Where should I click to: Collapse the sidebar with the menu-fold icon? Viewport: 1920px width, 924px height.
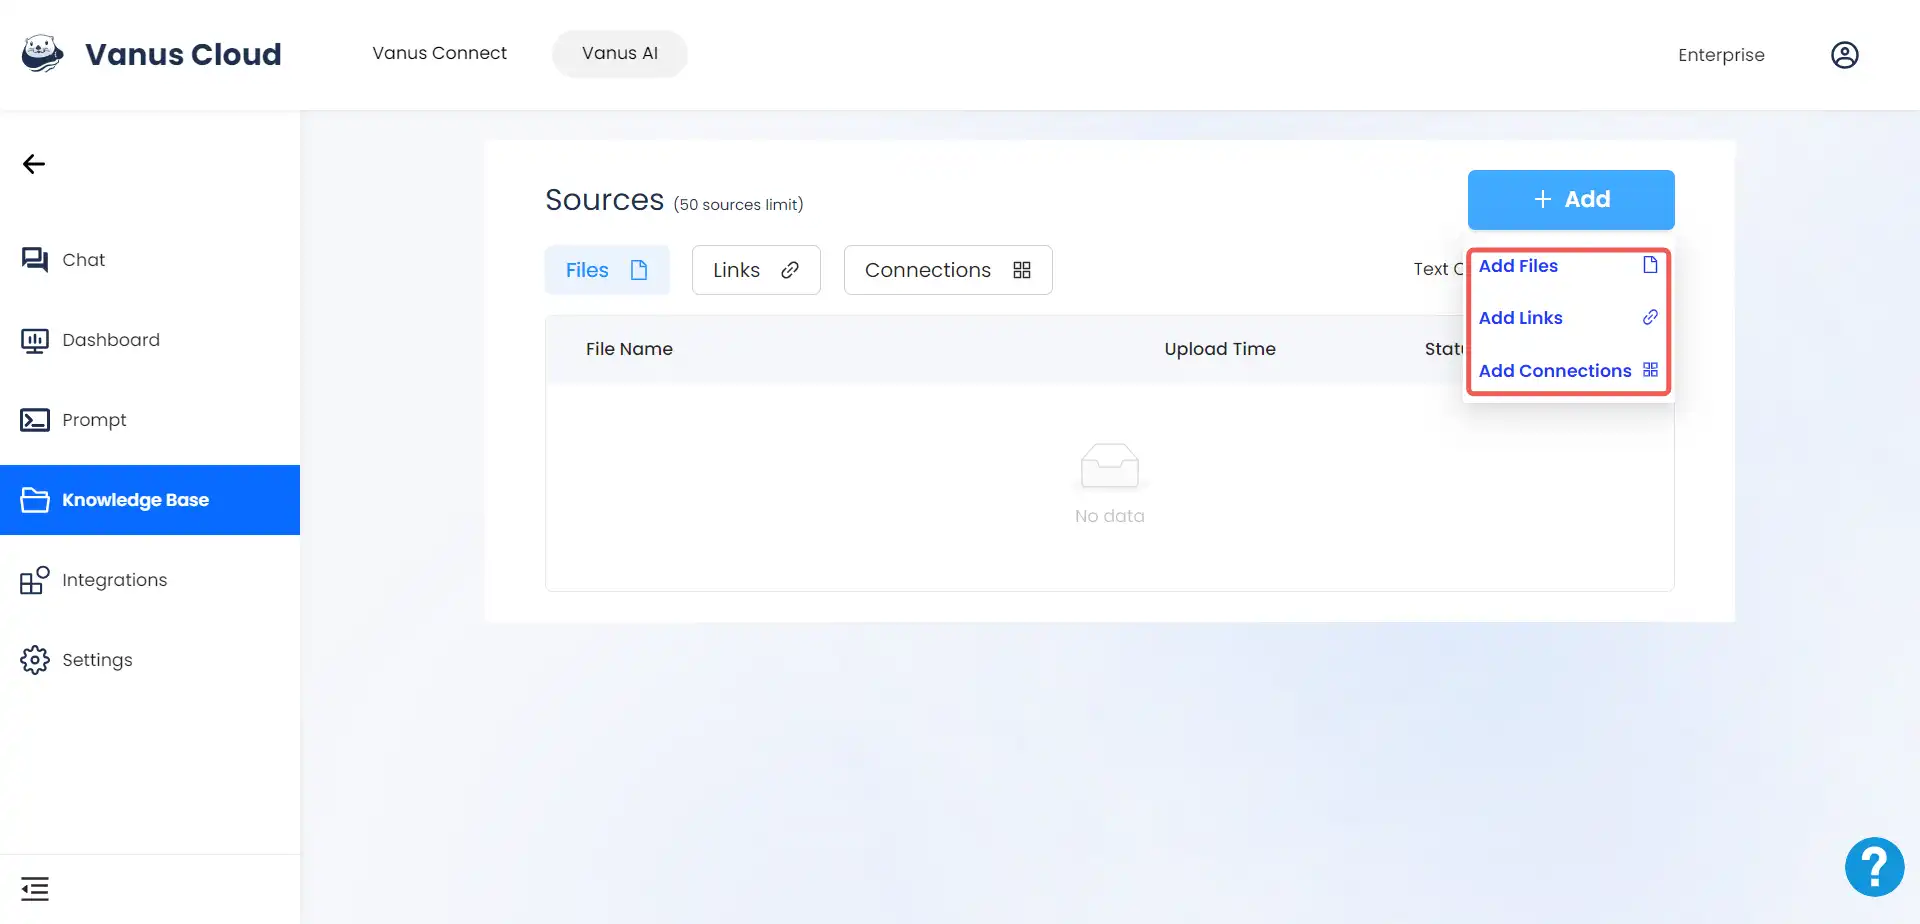(x=35, y=888)
